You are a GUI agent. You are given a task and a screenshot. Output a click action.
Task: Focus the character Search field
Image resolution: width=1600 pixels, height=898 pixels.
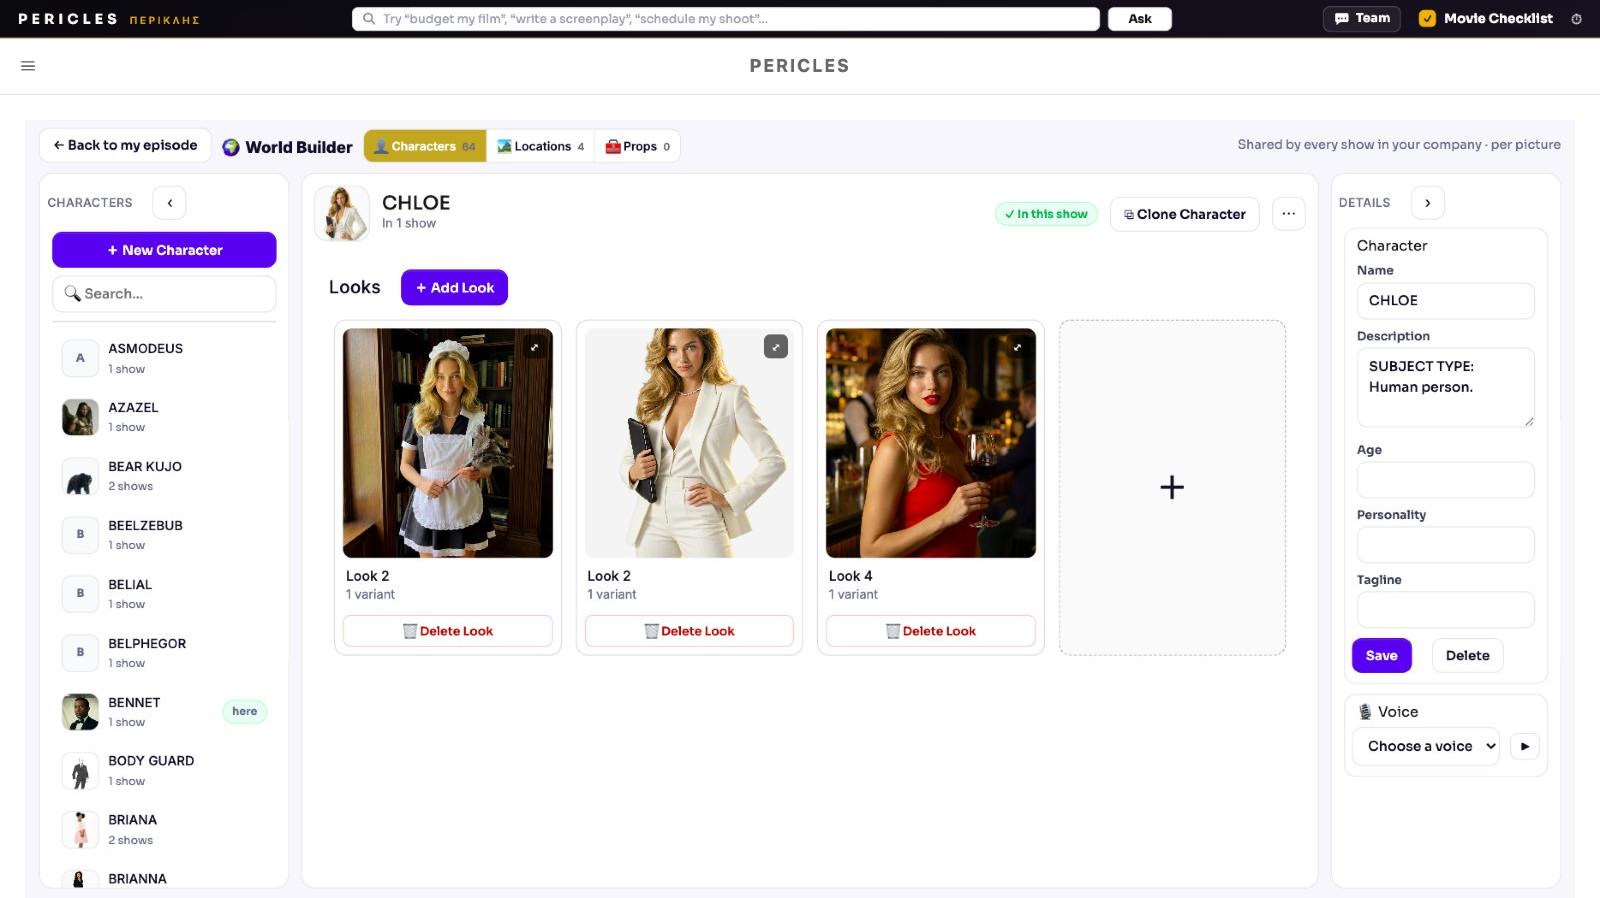pyautogui.click(x=164, y=294)
